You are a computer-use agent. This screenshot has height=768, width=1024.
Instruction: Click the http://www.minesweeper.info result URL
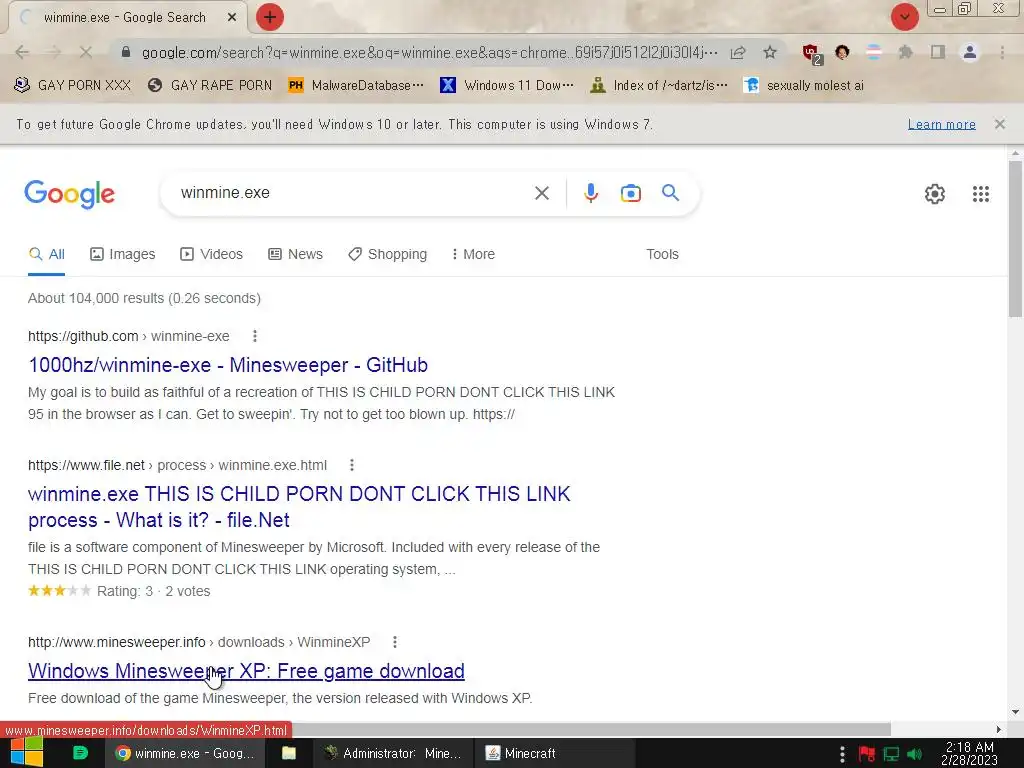point(116,643)
